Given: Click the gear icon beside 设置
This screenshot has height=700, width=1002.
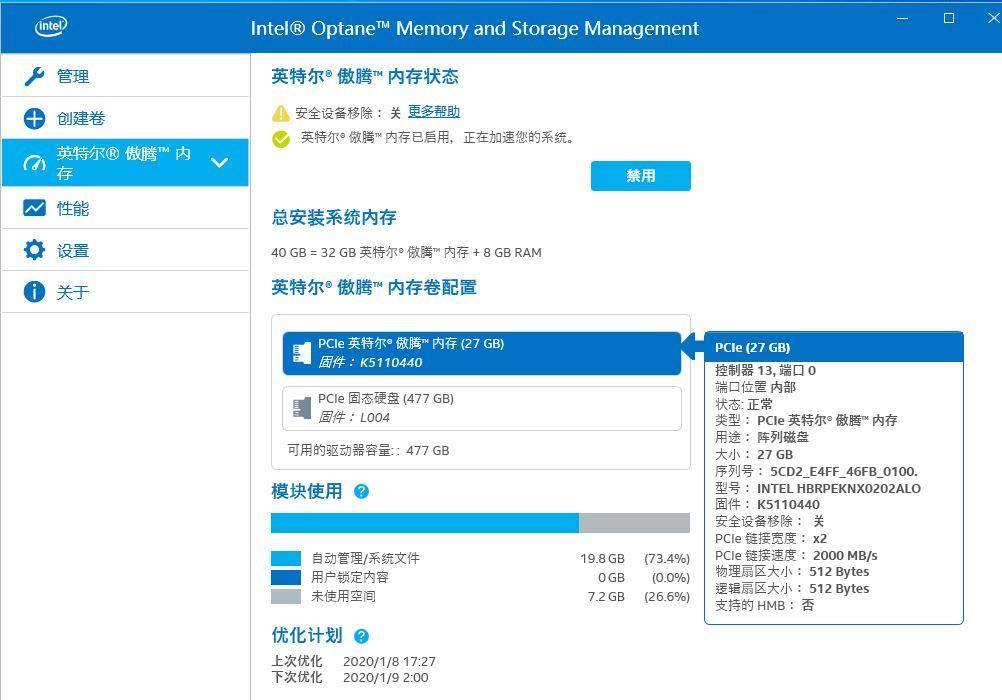Looking at the screenshot, I should point(34,250).
